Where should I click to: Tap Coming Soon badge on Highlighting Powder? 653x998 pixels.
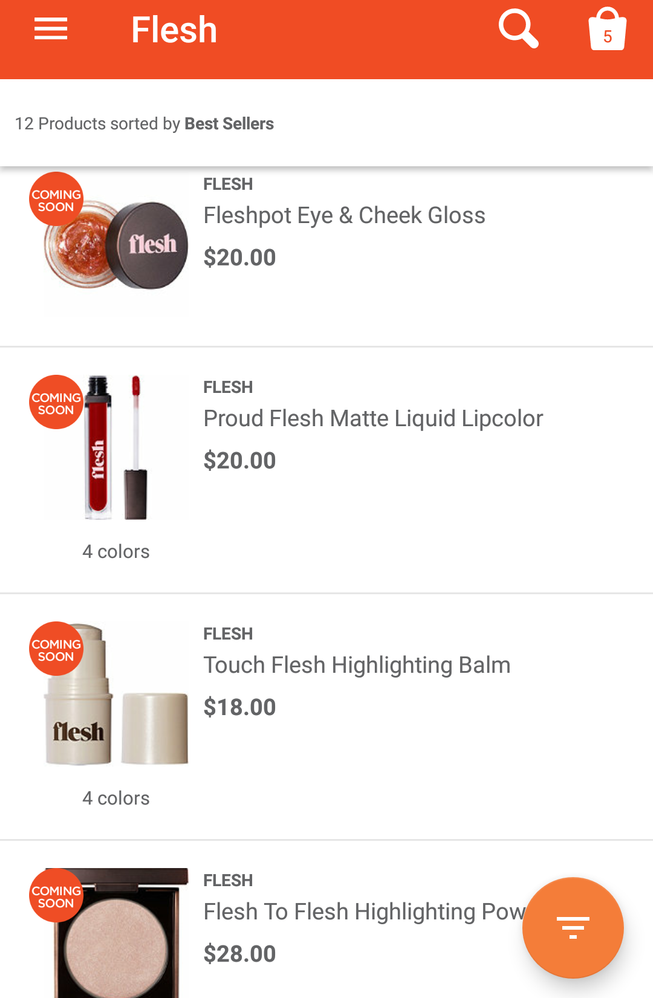pyautogui.click(x=56, y=896)
